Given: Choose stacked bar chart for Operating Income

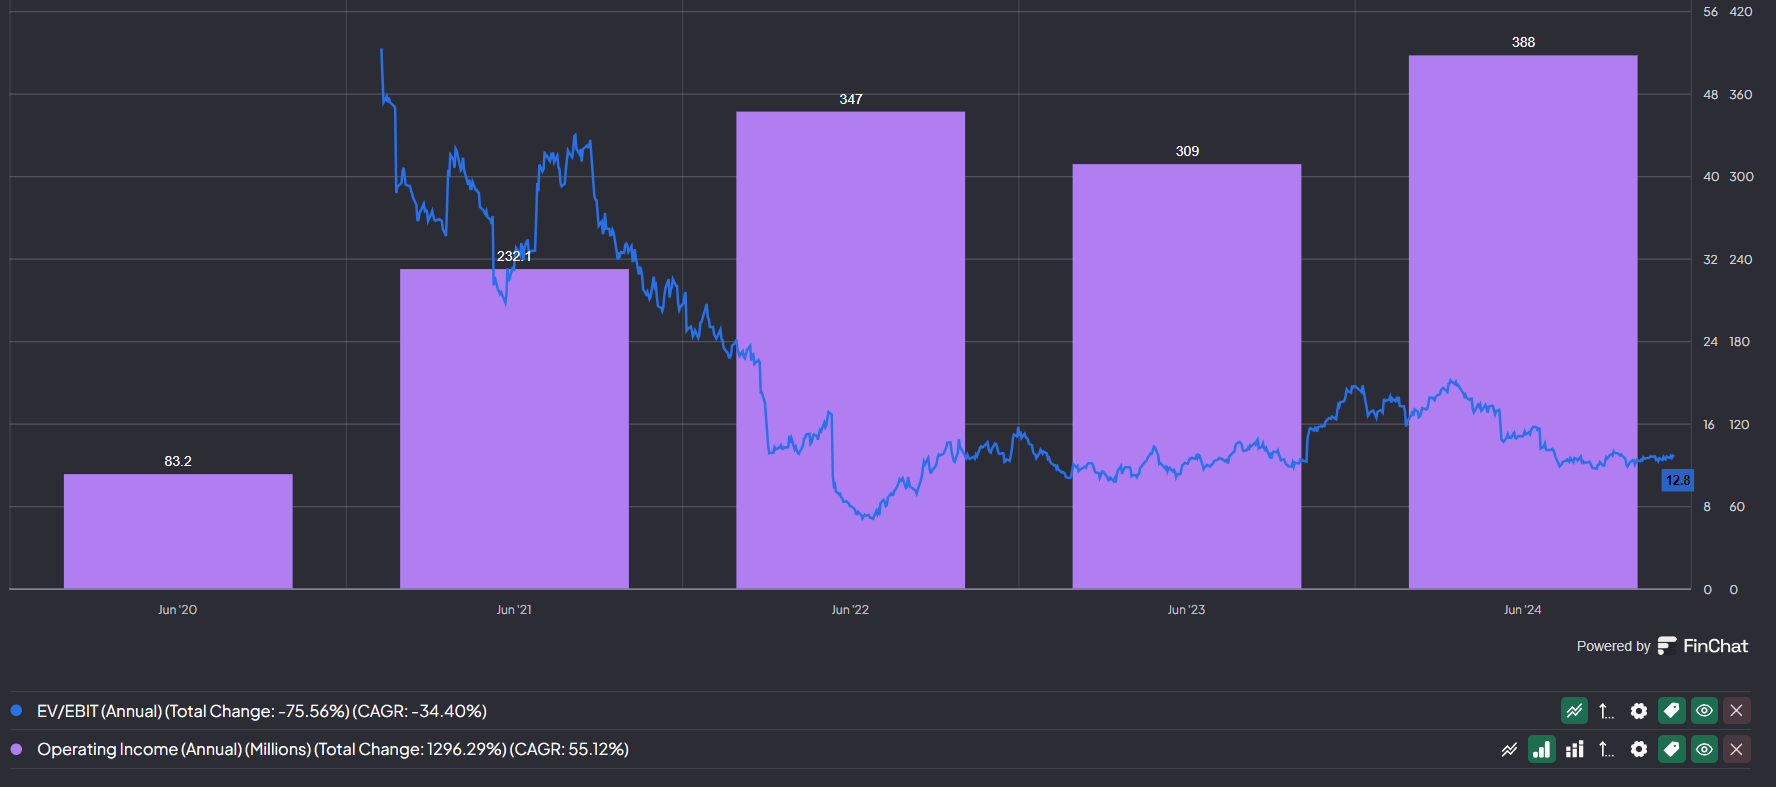Looking at the screenshot, I should point(1574,749).
